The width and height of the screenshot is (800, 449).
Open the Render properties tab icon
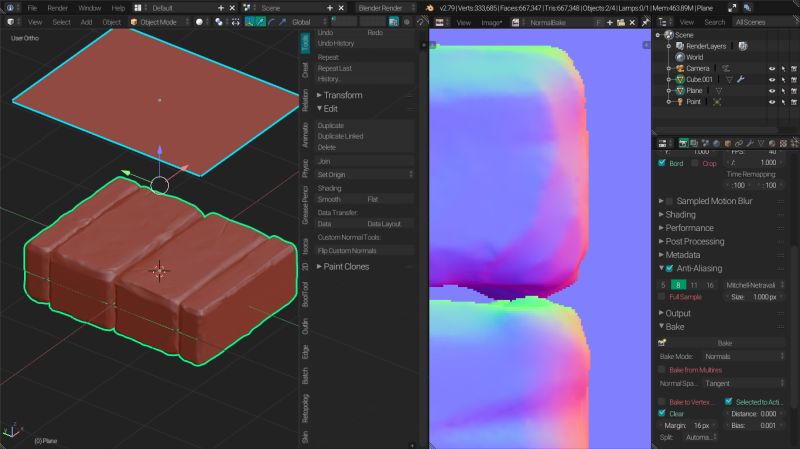tap(683, 143)
